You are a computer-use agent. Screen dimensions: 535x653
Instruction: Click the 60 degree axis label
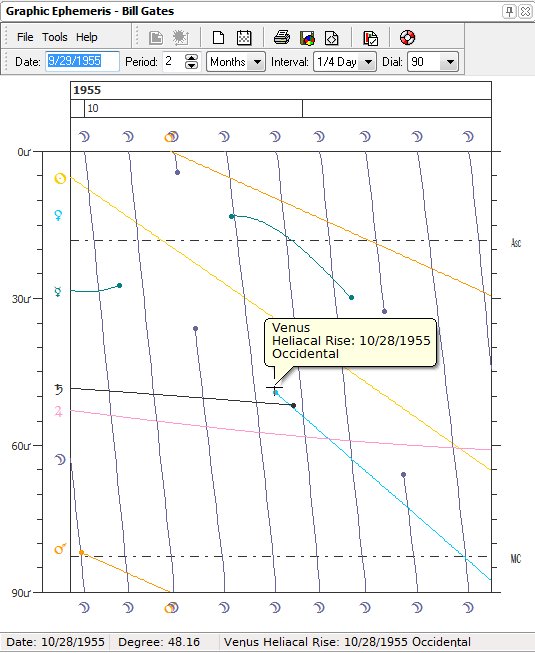[x=21, y=446]
